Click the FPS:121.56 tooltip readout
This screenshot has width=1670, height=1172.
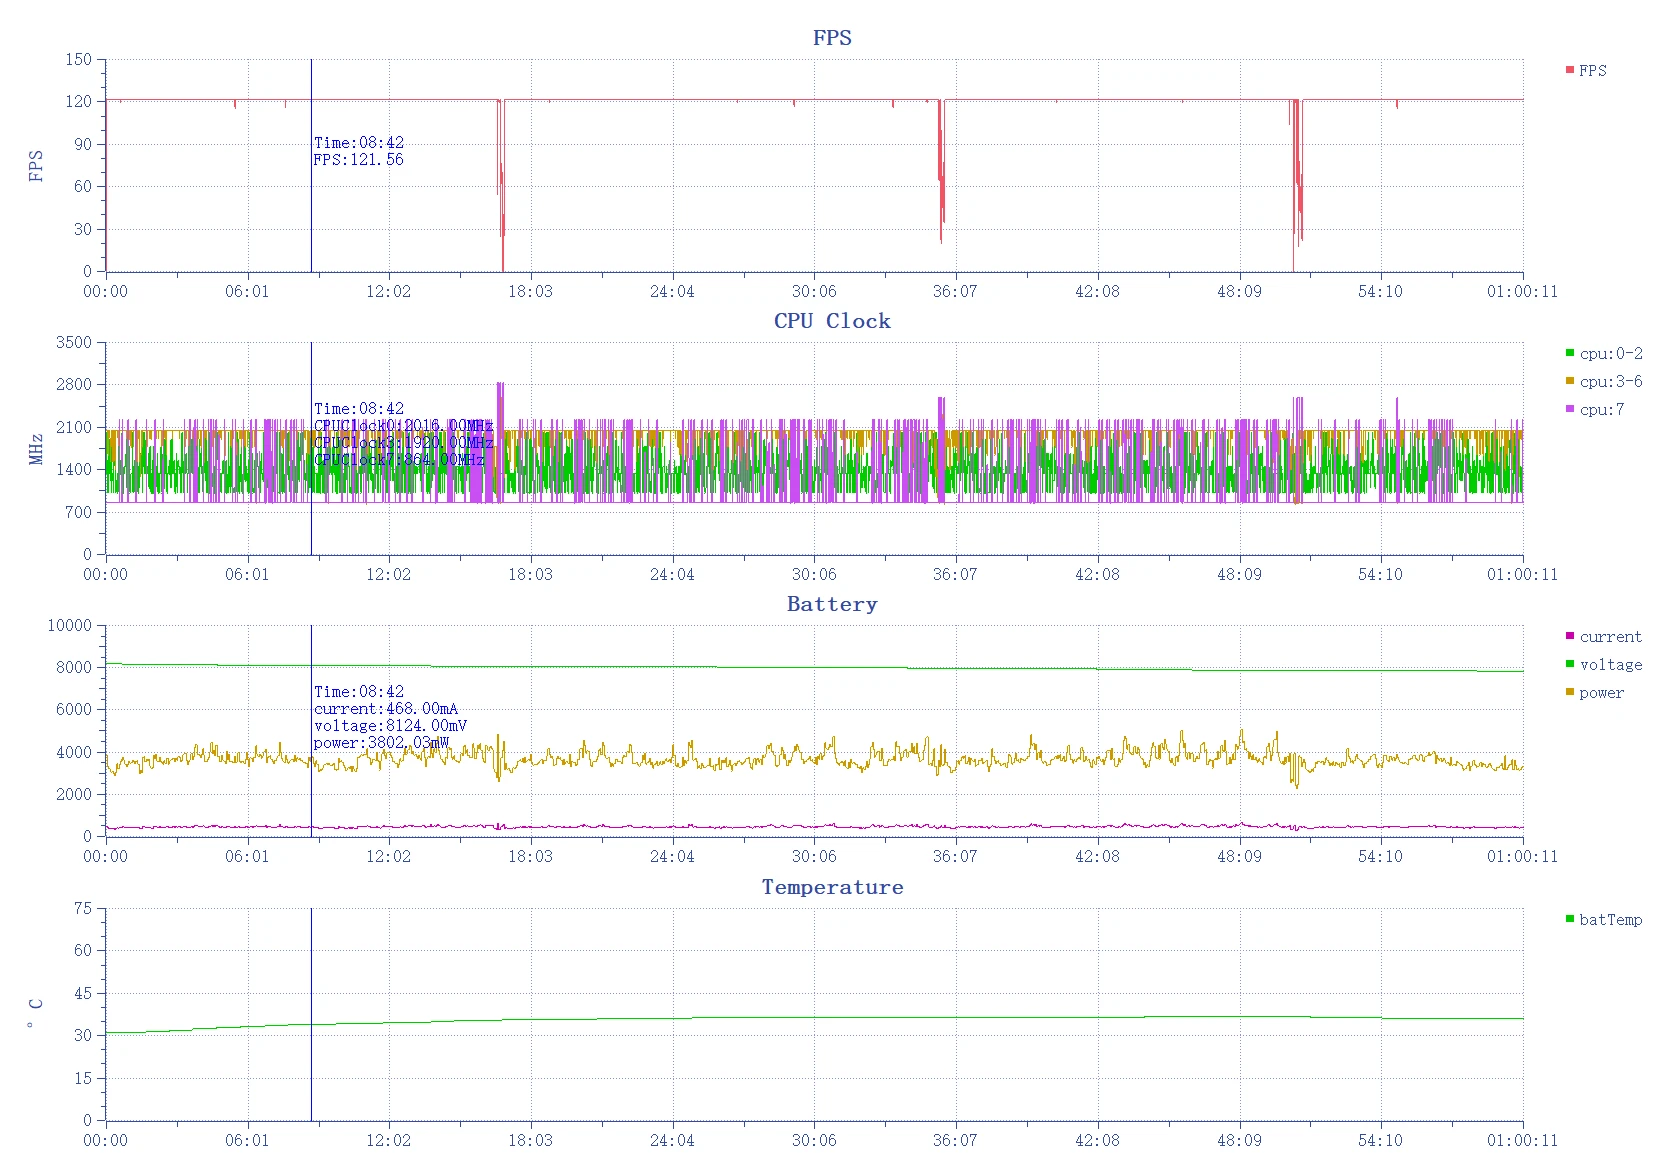click(358, 160)
